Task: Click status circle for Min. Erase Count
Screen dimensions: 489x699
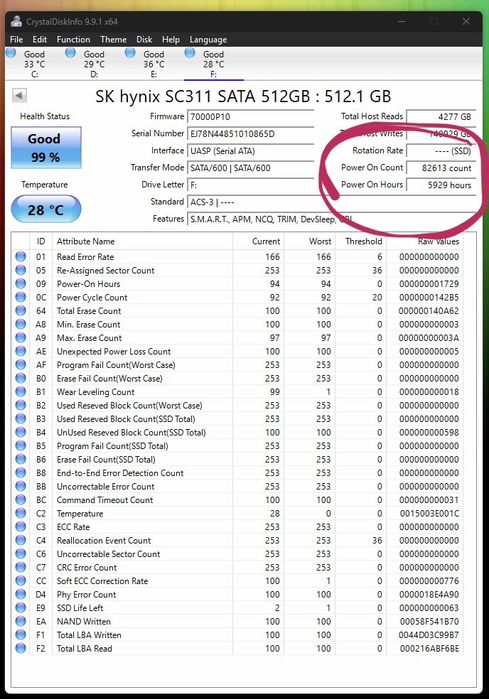Action: coord(21,324)
